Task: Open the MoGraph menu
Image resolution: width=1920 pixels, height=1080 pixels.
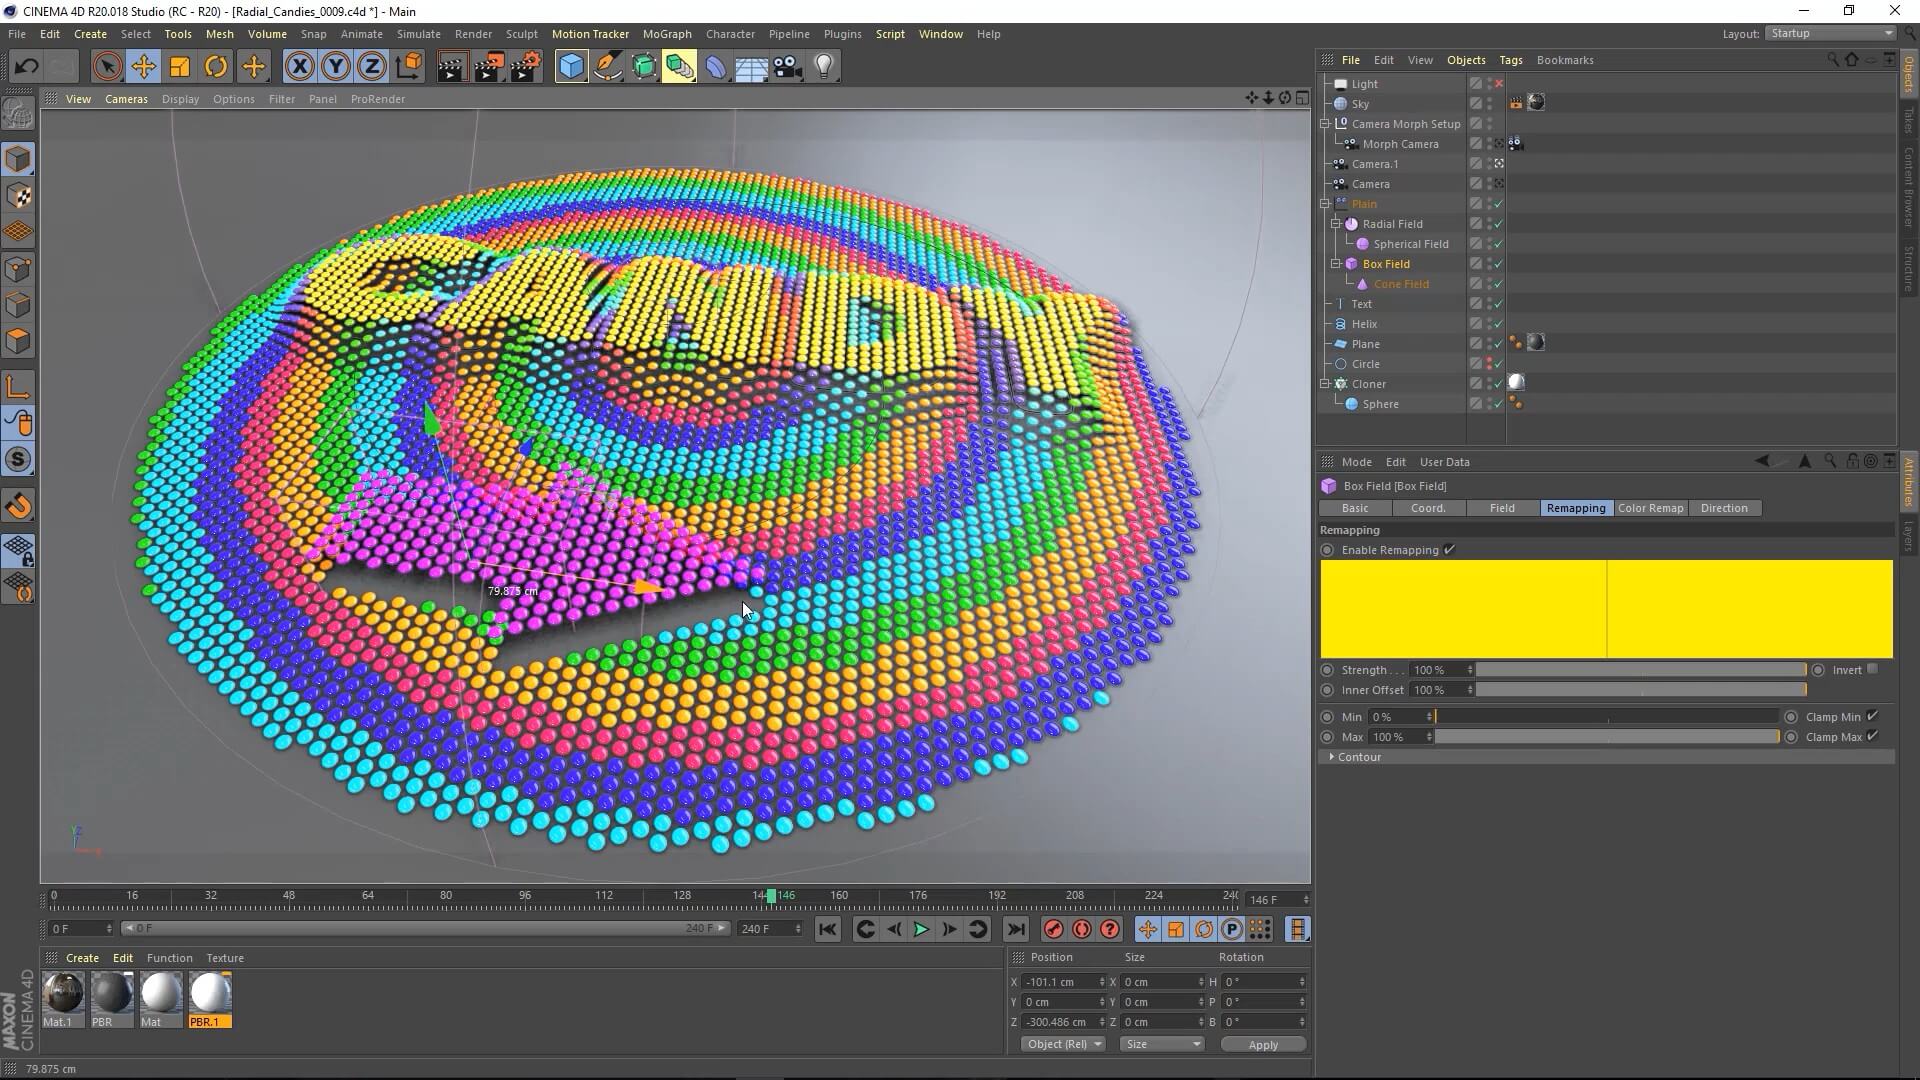Action: point(667,34)
